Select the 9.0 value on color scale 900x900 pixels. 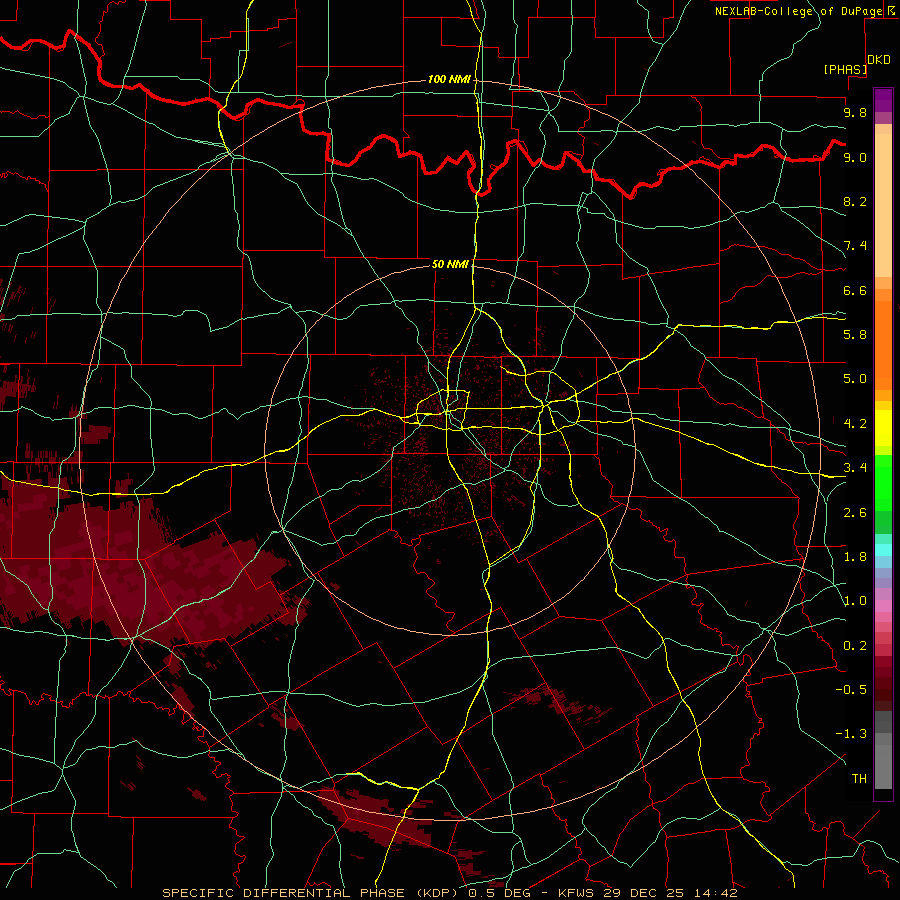(x=855, y=157)
